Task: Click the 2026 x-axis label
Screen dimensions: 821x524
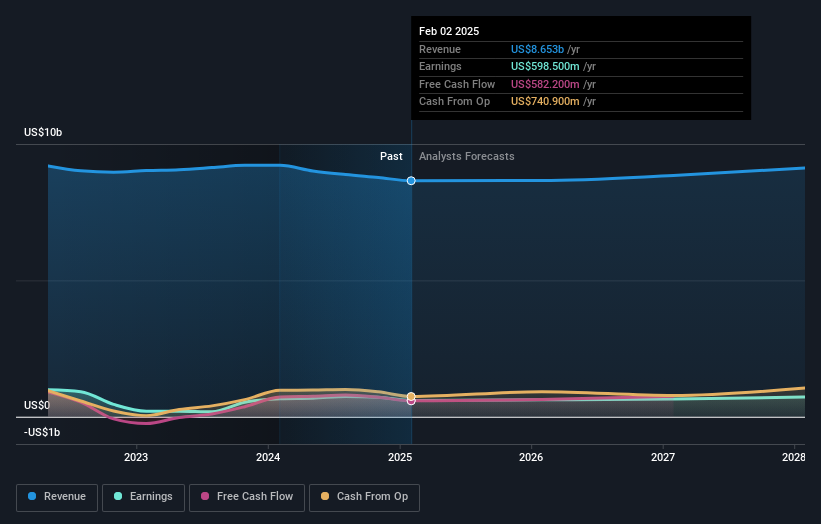Action: (x=531, y=457)
